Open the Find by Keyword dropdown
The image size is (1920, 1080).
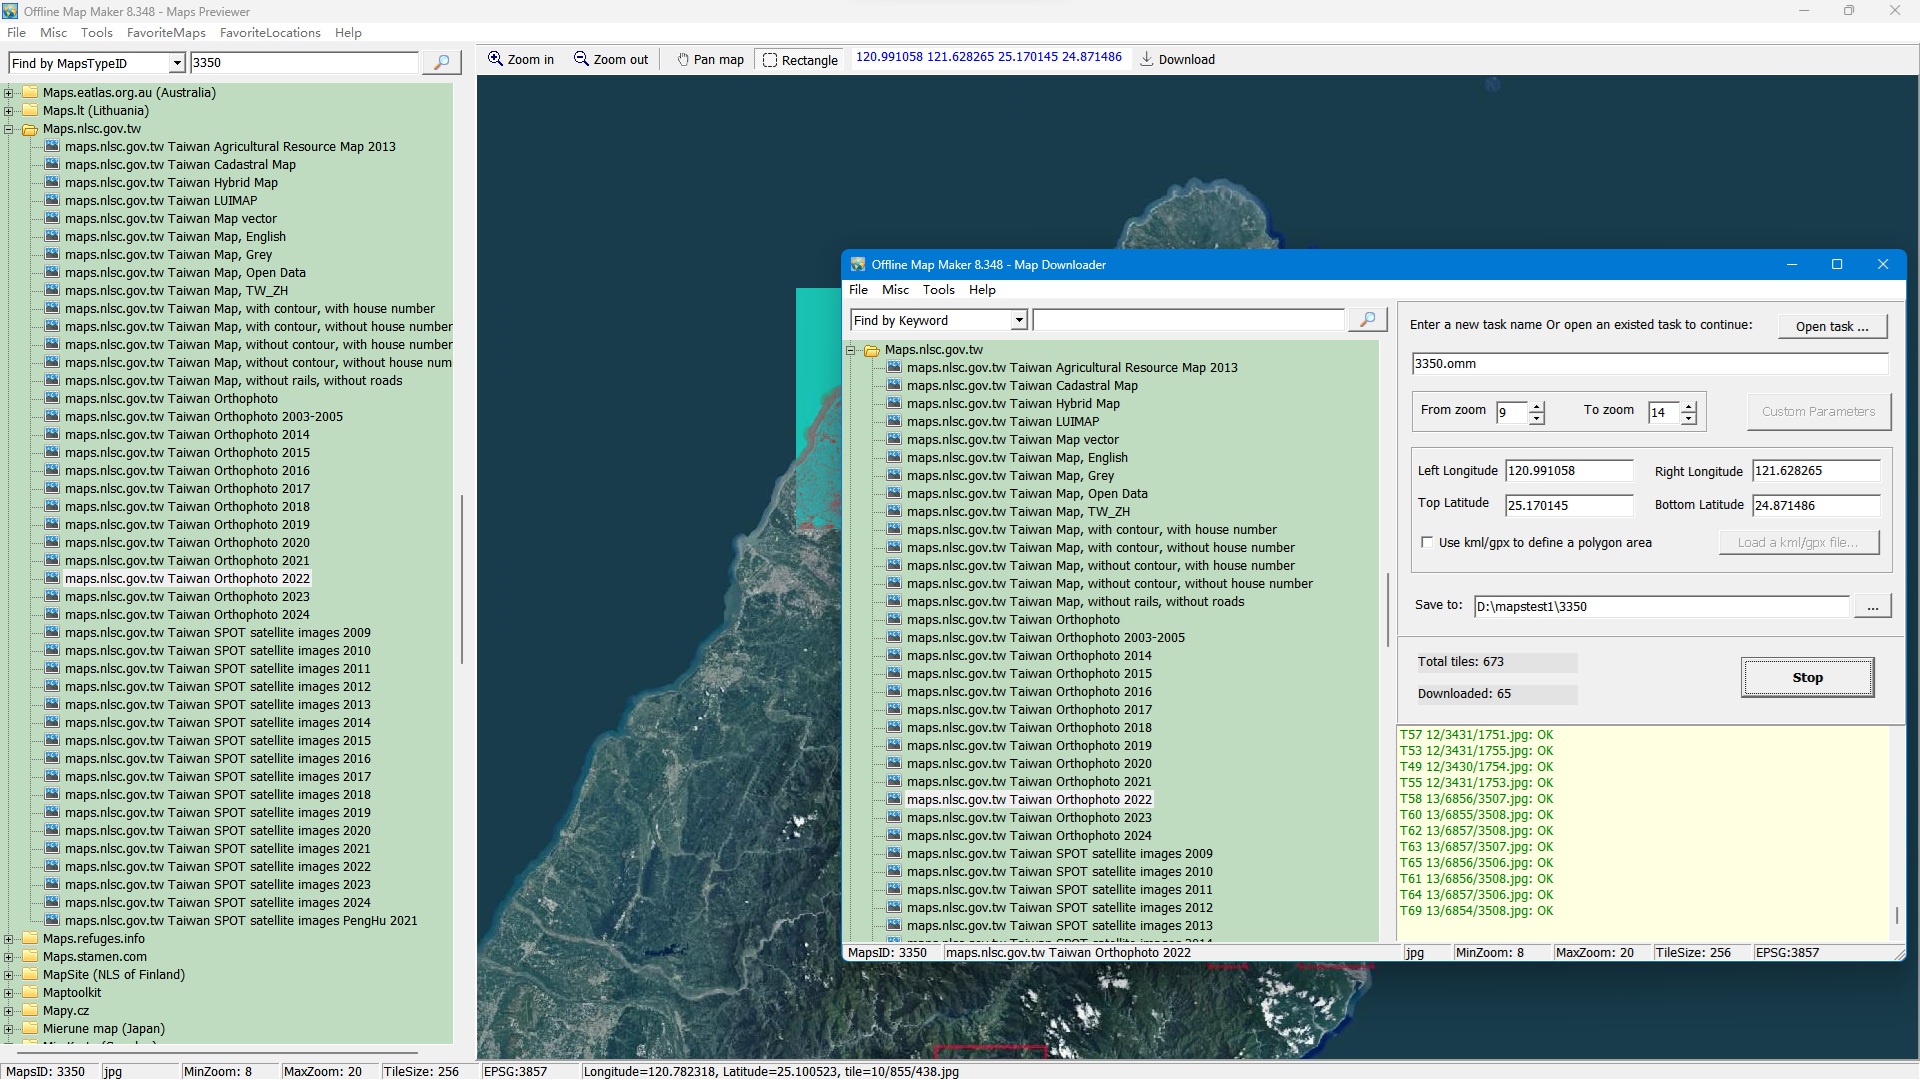point(1019,320)
